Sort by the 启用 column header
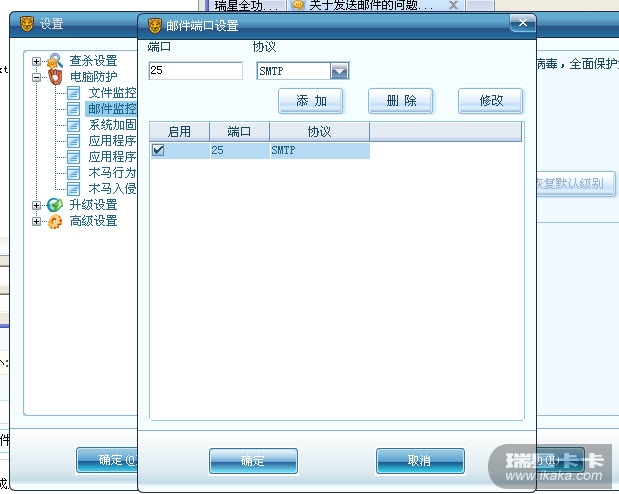The image size is (619, 494). pyautogui.click(x=180, y=131)
